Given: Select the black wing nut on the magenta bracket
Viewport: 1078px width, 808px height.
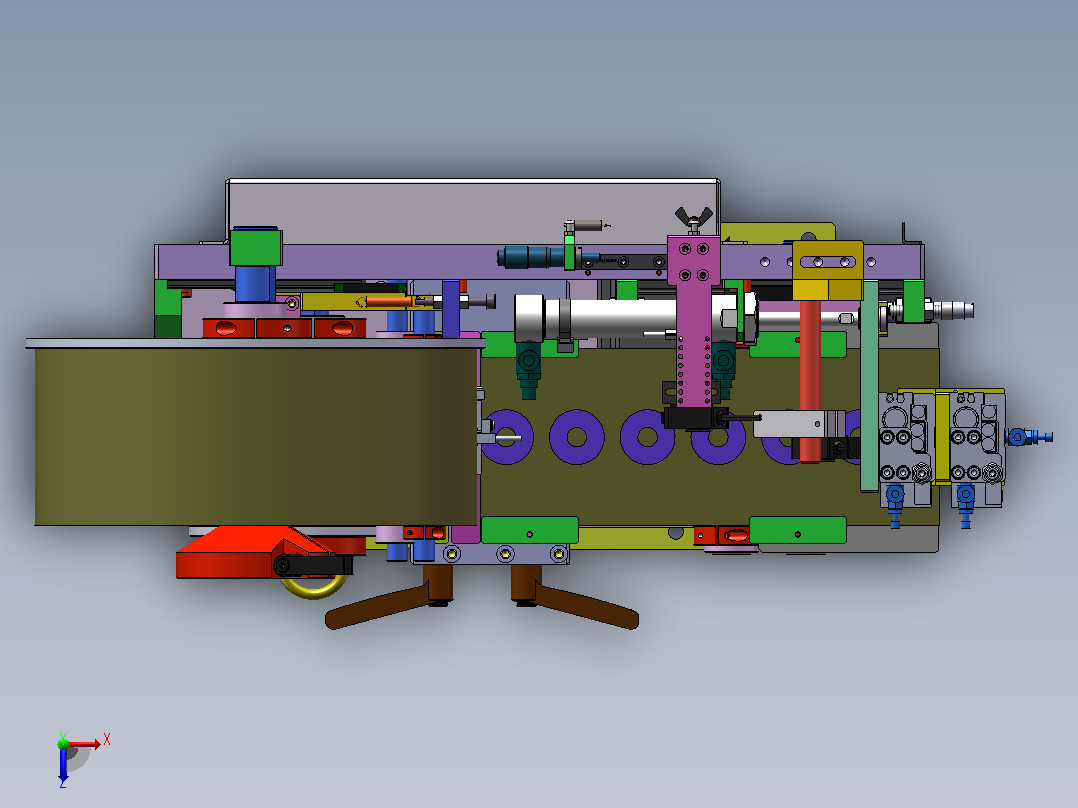Looking at the screenshot, I should 694,219.
